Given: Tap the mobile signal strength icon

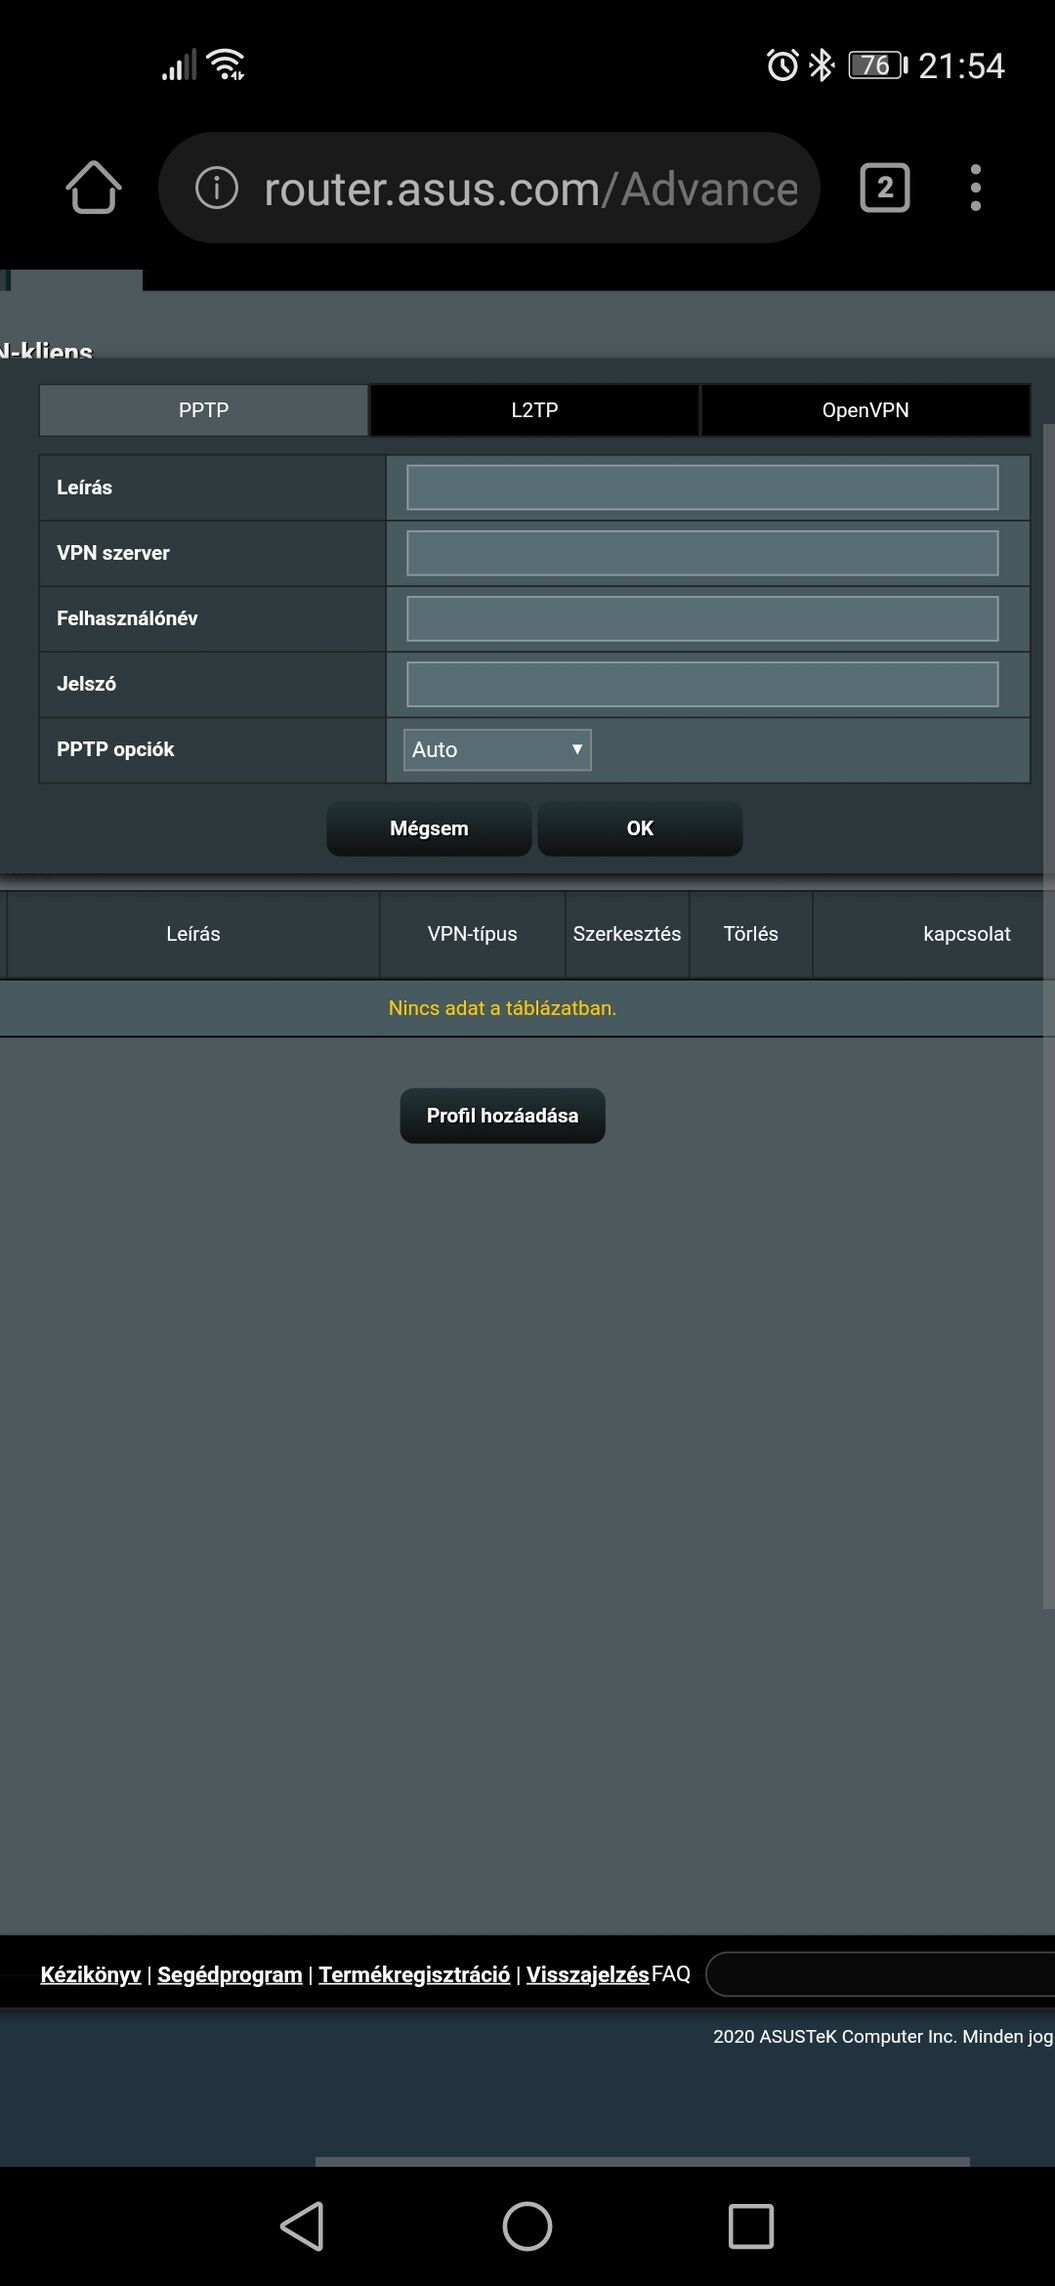Looking at the screenshot, I should tap(179, 66).
